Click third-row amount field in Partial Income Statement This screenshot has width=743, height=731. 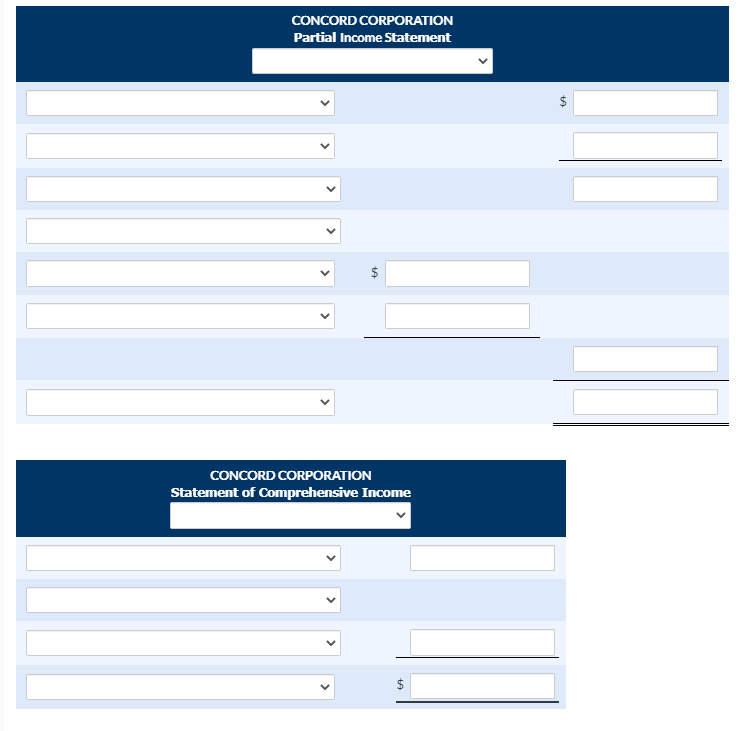[x=645, y=189]
